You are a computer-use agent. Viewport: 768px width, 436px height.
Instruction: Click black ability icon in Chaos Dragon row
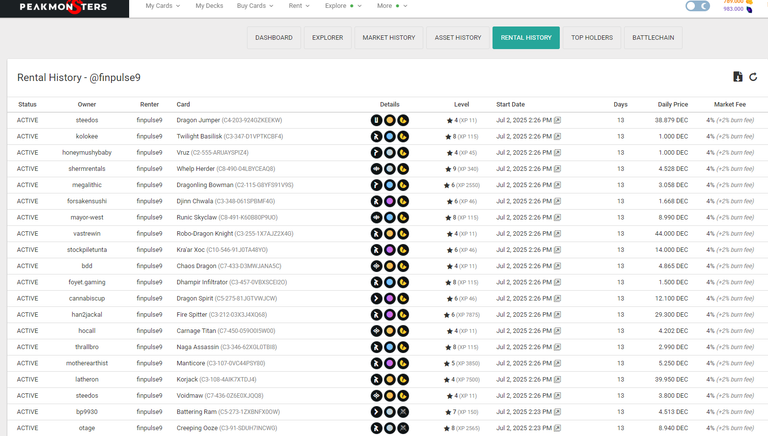coord(376,266)
